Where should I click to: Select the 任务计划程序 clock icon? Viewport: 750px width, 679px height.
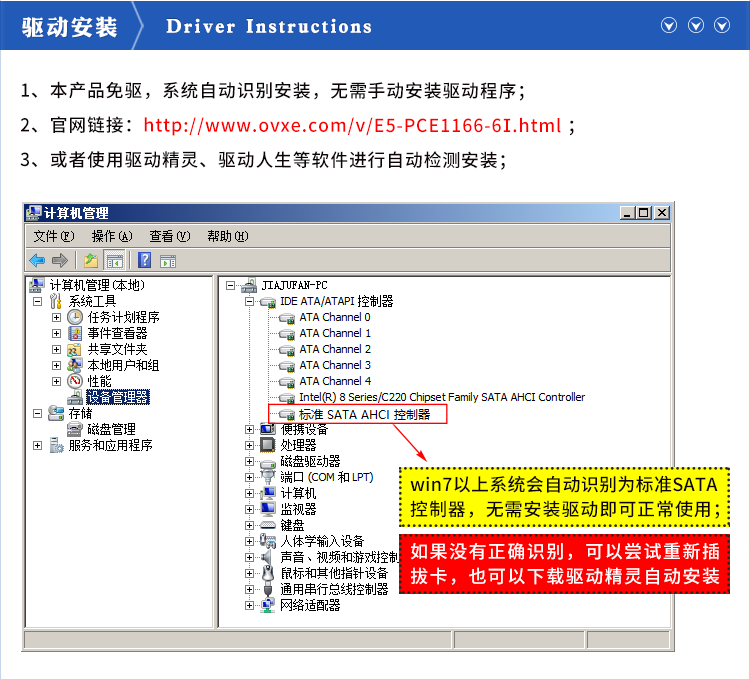click(x=75, y=317)
